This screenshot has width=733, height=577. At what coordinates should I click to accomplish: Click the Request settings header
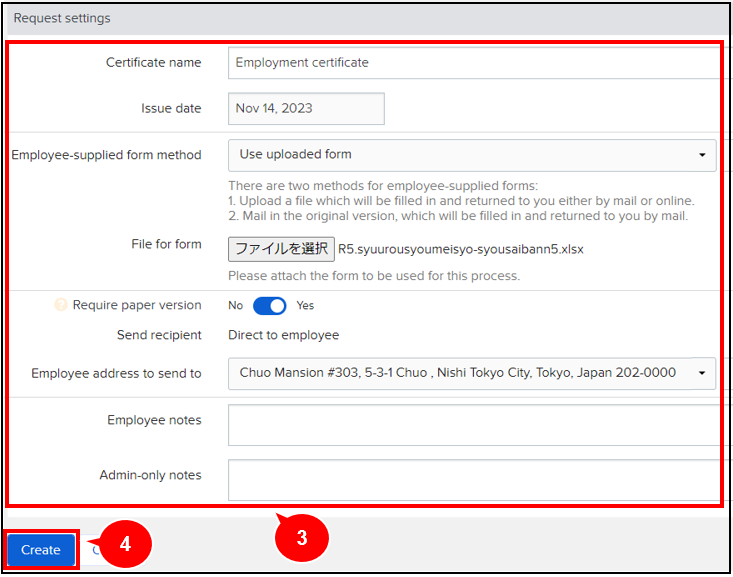pos(62,18)
